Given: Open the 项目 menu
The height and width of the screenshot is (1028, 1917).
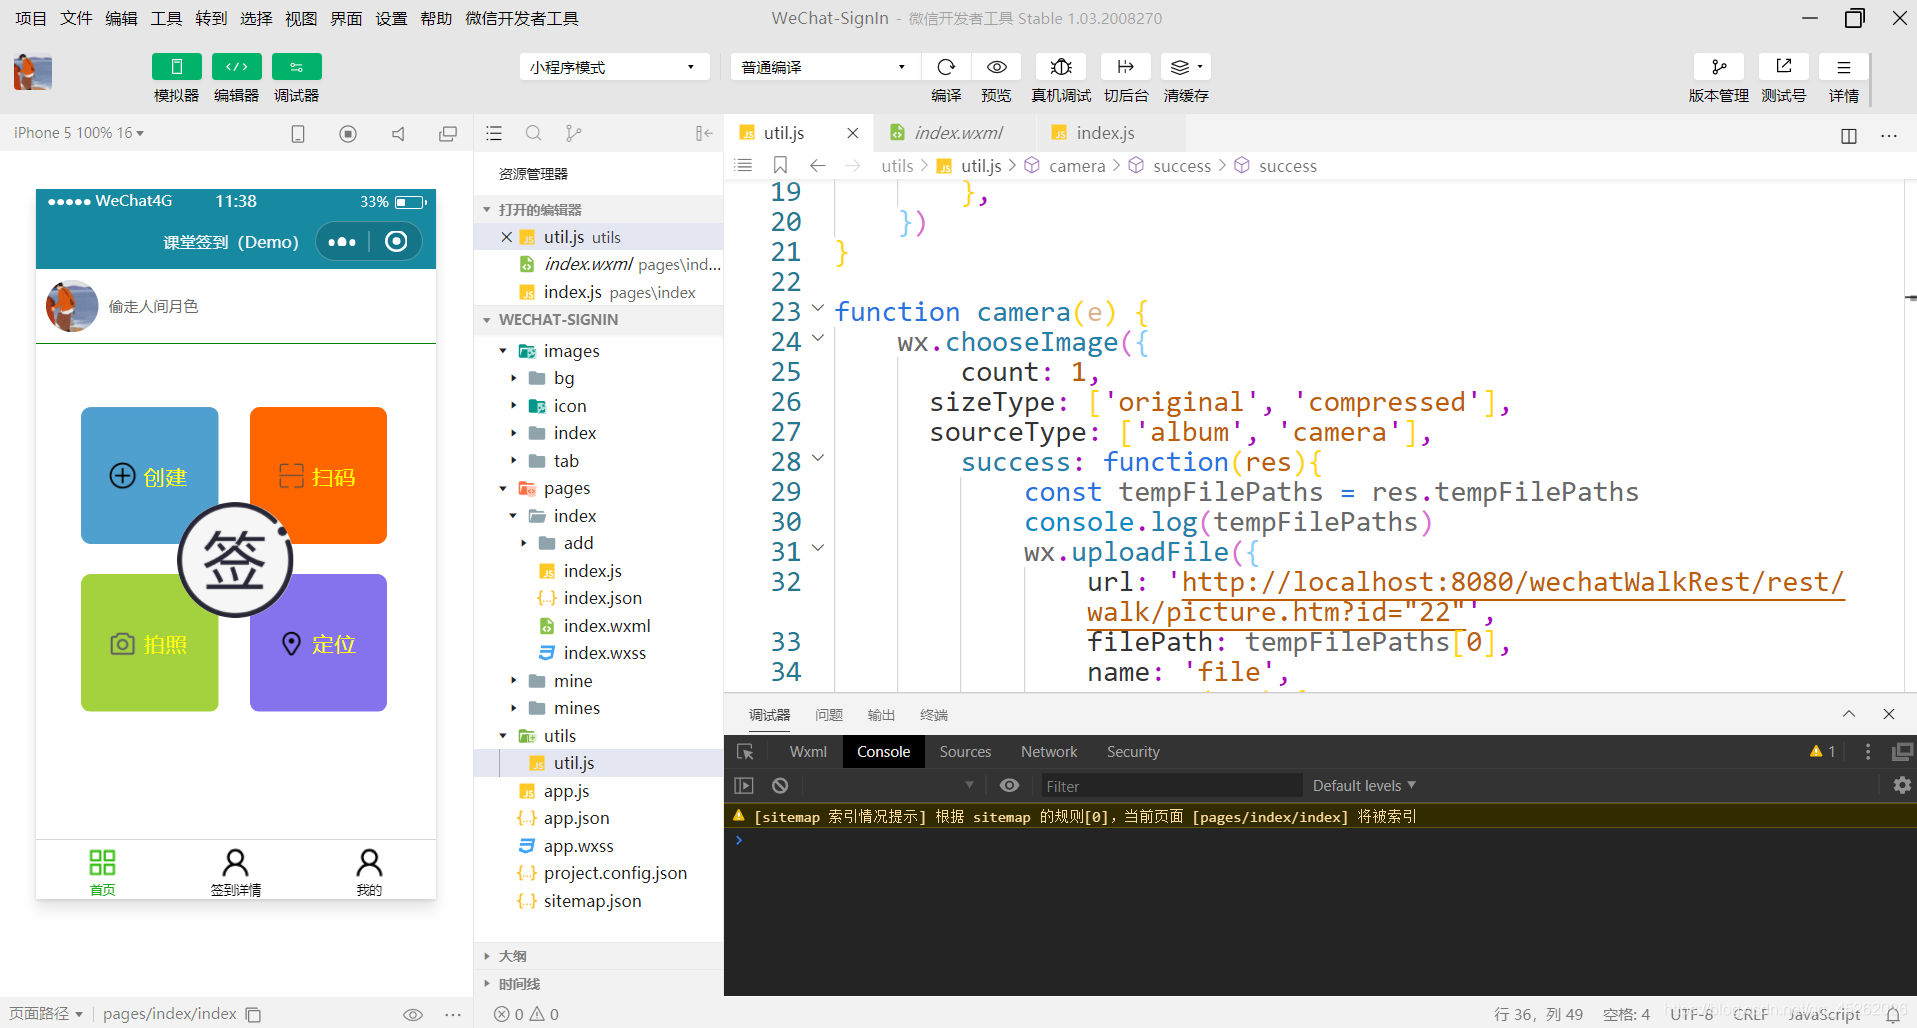Looking at the screenshot, I should coord(31,18).
